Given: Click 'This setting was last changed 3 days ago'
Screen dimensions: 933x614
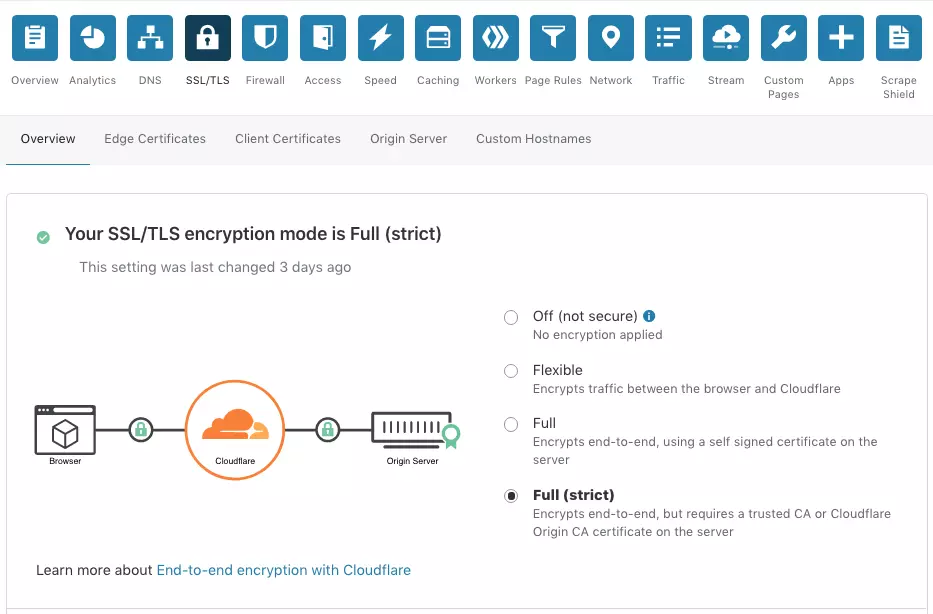Looking at the screenshot, I should click(215, 267).
